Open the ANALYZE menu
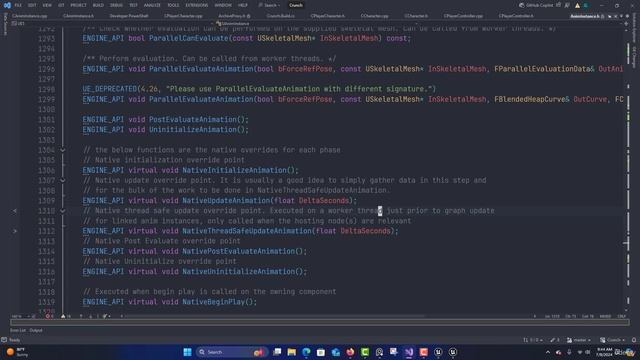The height and width of the screenshot is (360, 640). 152,5
